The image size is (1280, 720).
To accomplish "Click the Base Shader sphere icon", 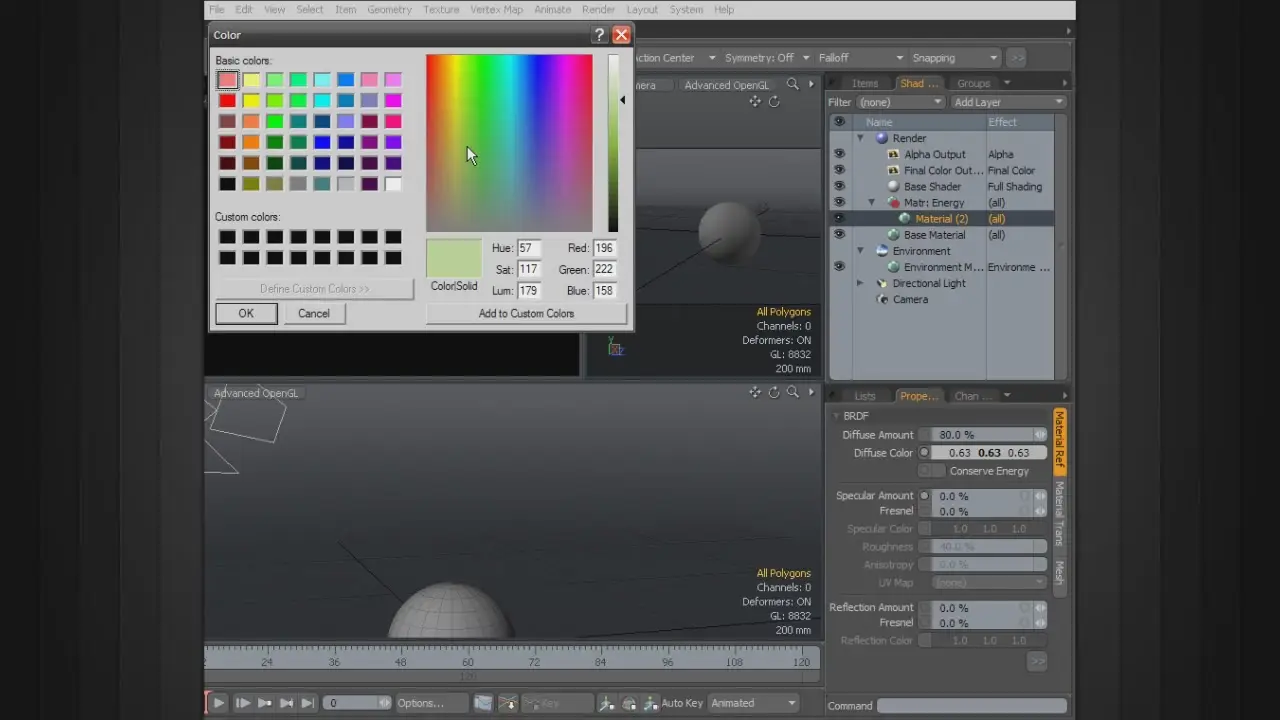I will coord(893,187).
